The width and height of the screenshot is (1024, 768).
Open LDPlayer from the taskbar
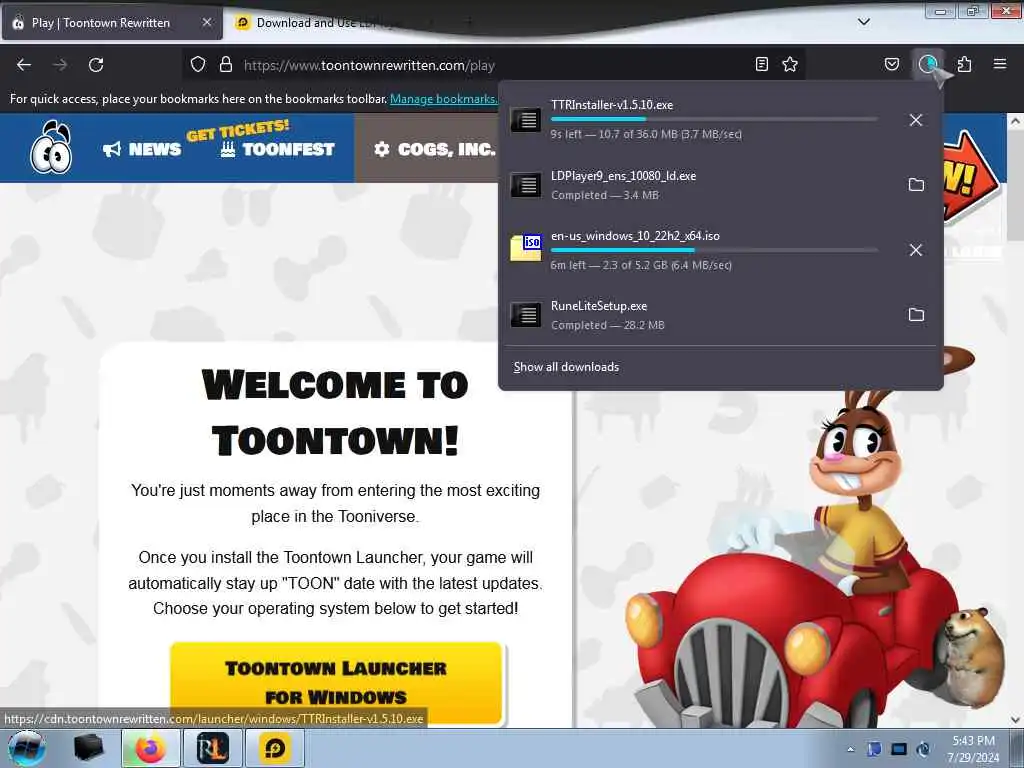(x=275, y=748)
